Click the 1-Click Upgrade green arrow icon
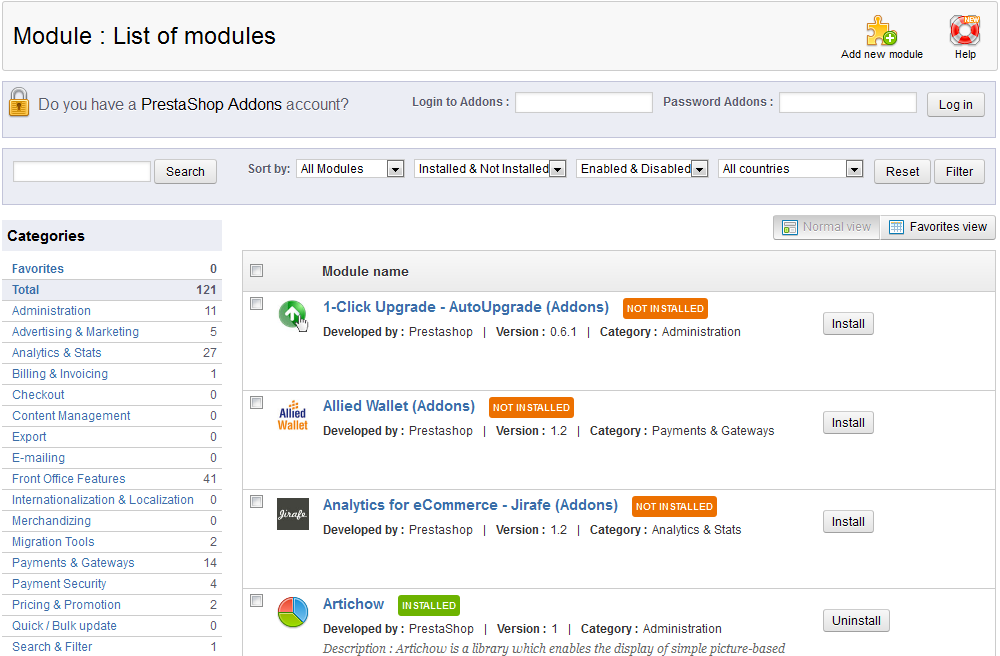1000x656 pixels. pyautogui.click(x=293, y=314)
